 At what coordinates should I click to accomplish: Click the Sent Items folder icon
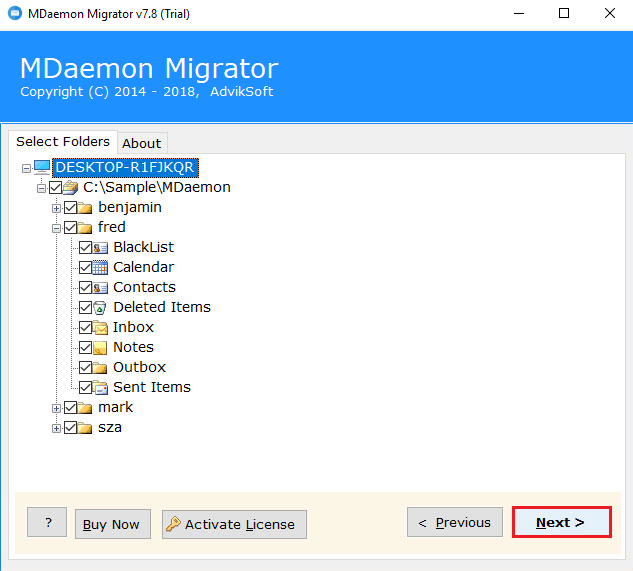[100, 388]
